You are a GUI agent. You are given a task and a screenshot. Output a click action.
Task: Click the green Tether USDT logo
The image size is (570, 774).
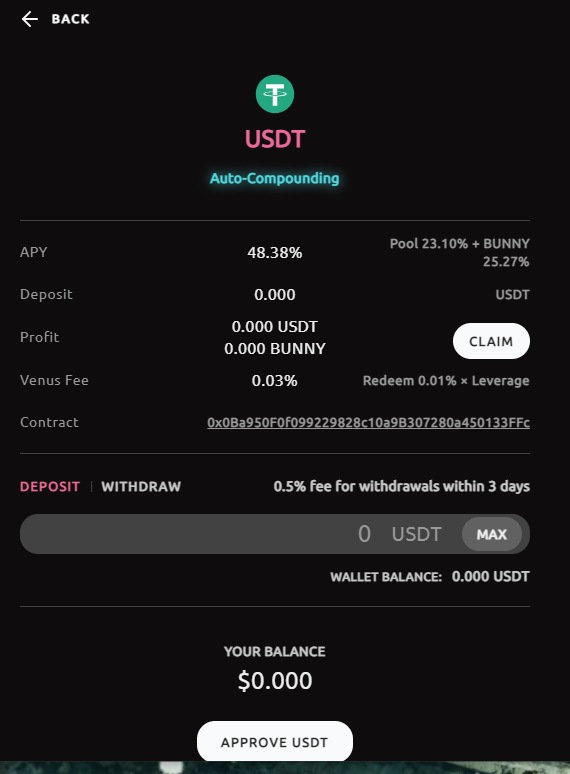pos(275,94)
